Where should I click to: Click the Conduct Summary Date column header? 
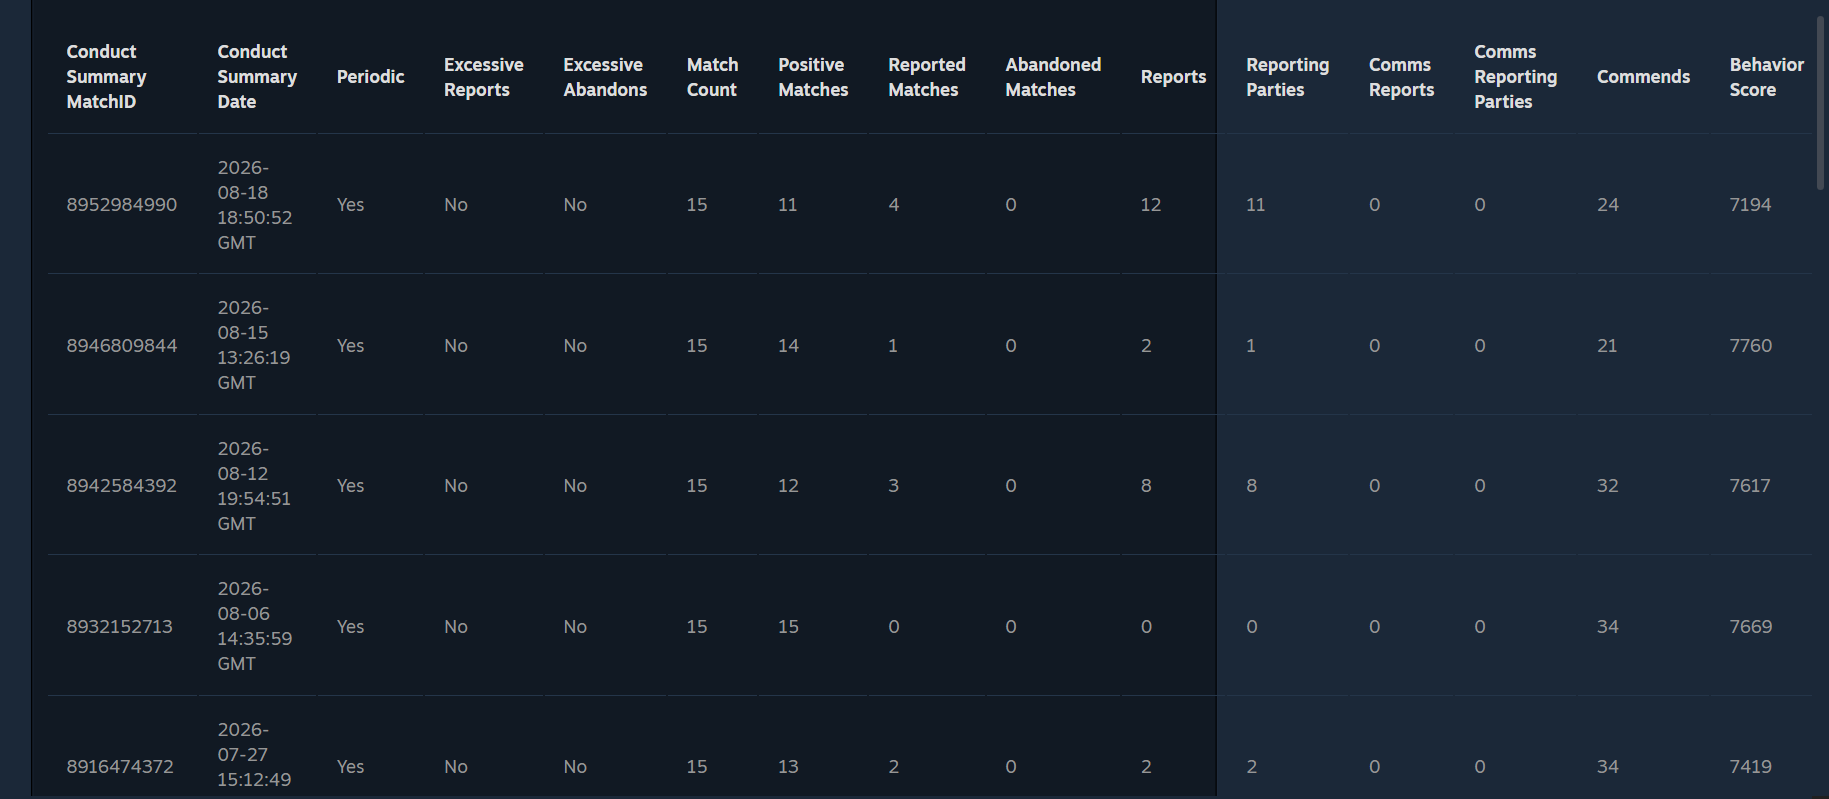click(257, 76)
